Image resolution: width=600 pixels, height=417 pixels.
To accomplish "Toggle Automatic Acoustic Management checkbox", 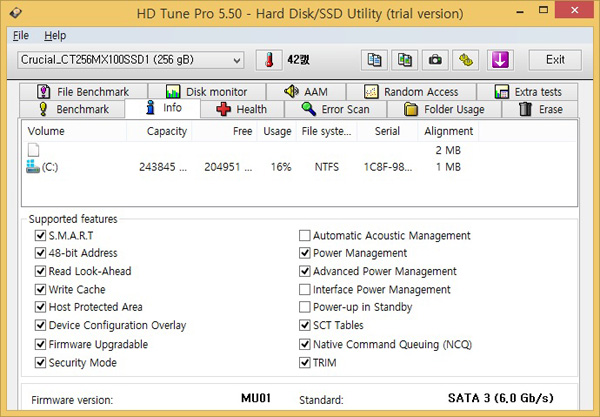I will tap(305, 235).
